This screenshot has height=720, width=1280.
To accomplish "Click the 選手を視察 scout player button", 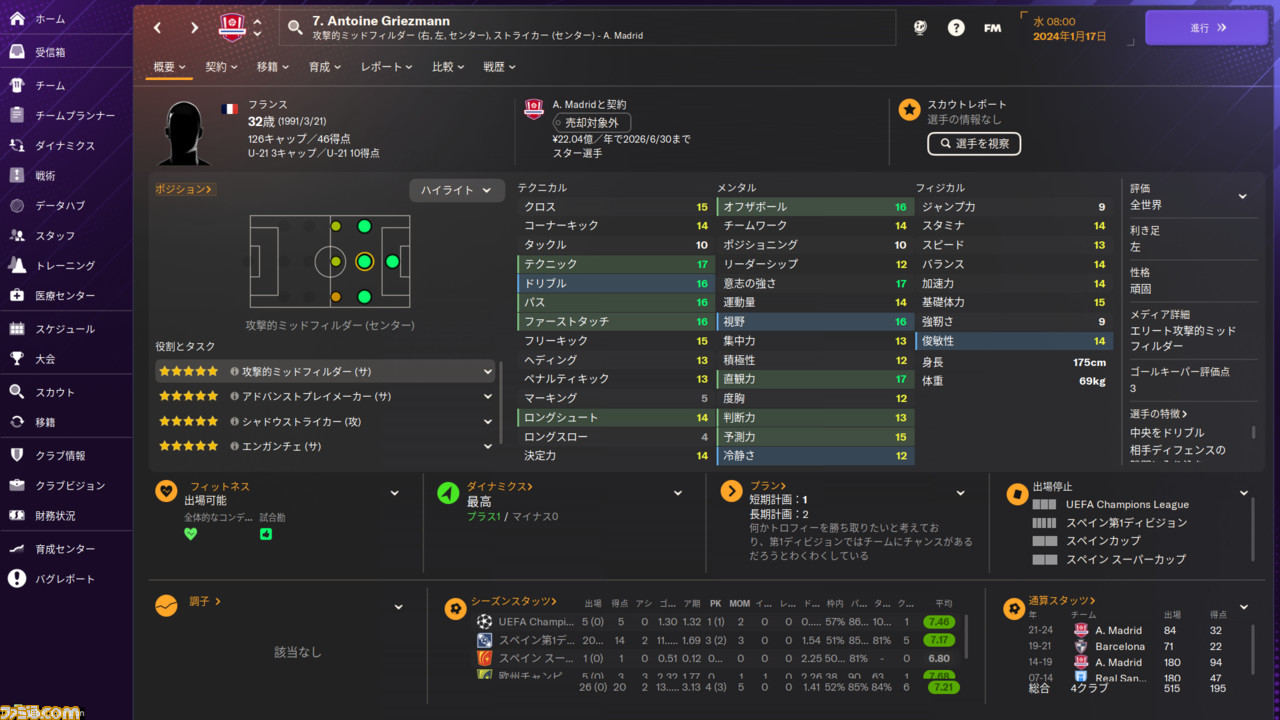I will click(x=974, y=144).
